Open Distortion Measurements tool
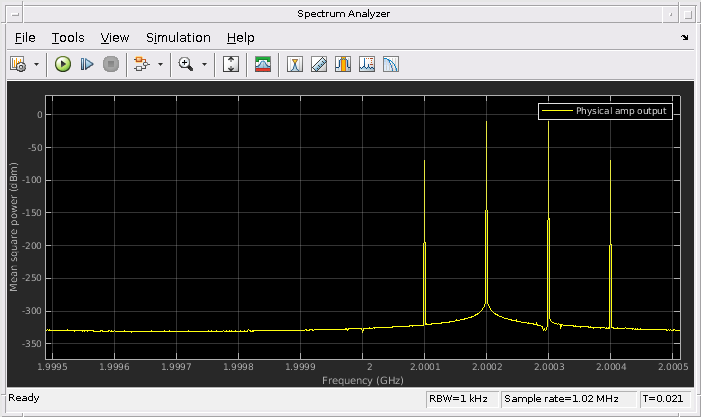The height and width of the screenshot is (417, 701). (391, 64)
